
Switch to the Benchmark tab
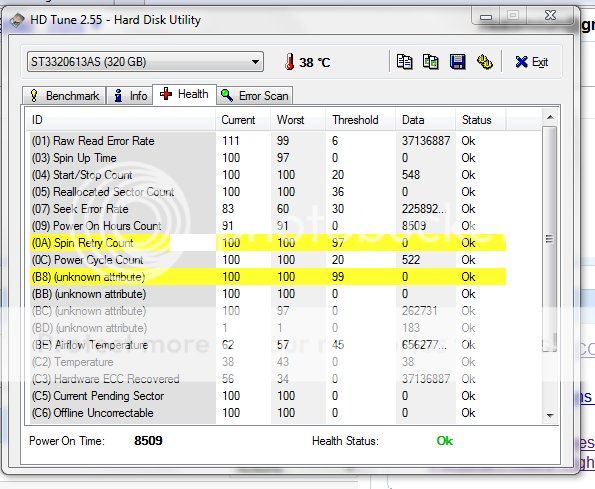65,96
